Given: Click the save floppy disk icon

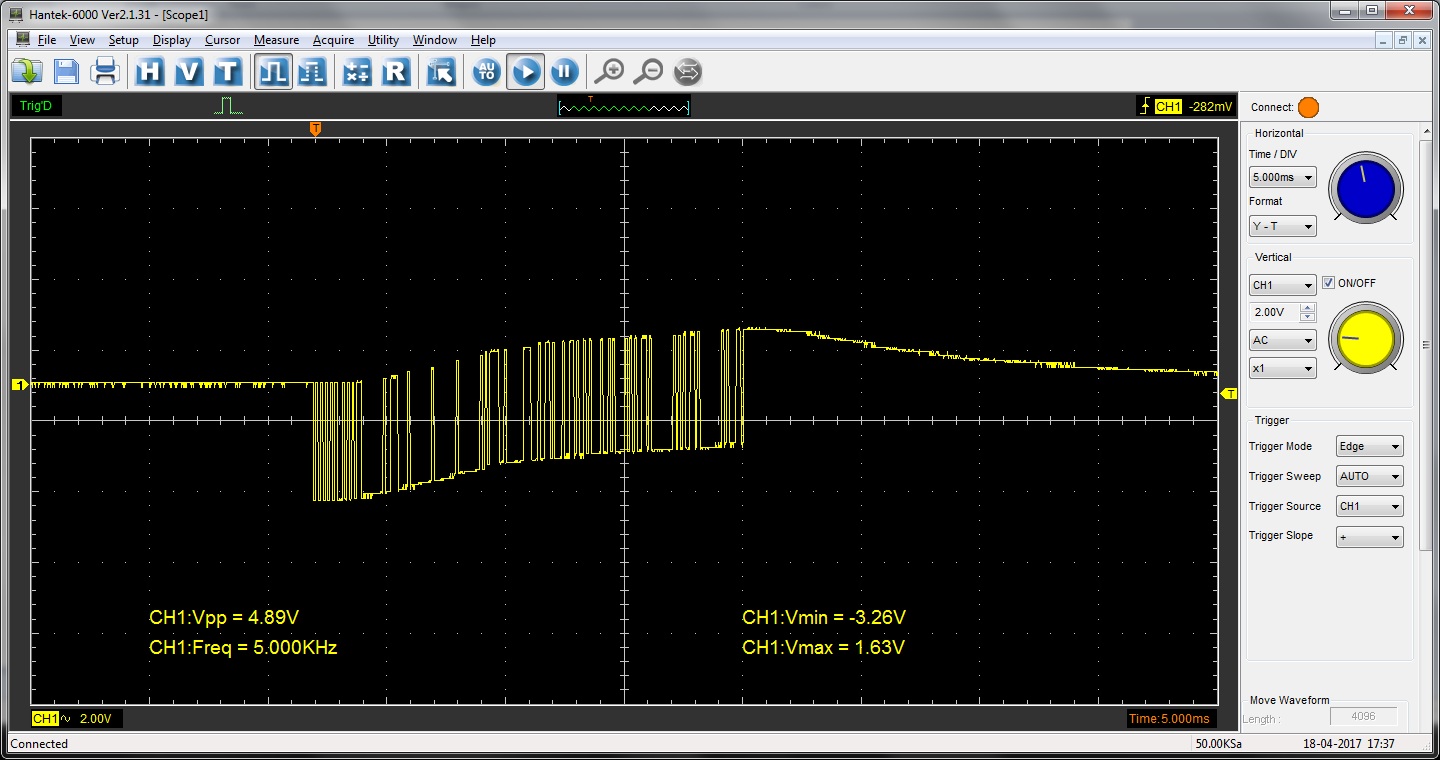Looking at the screenshot, I should [x=66, y=72].
